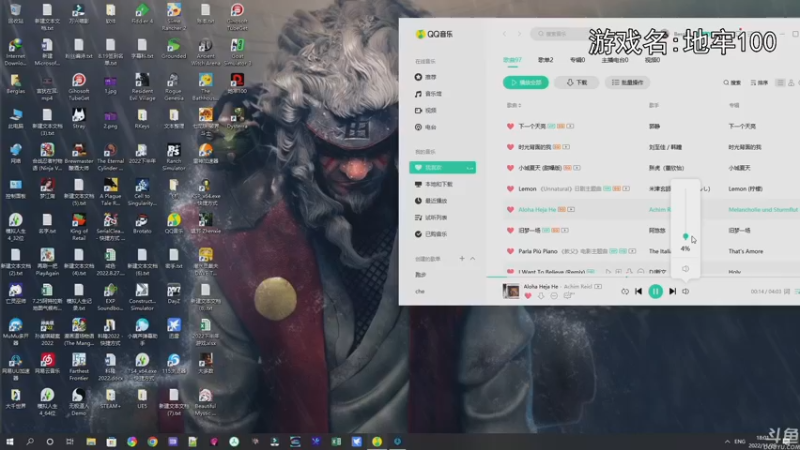Open File Explorer from the taskbar
The height and width of the screenshot is (450, 800).
pos(91,441)
